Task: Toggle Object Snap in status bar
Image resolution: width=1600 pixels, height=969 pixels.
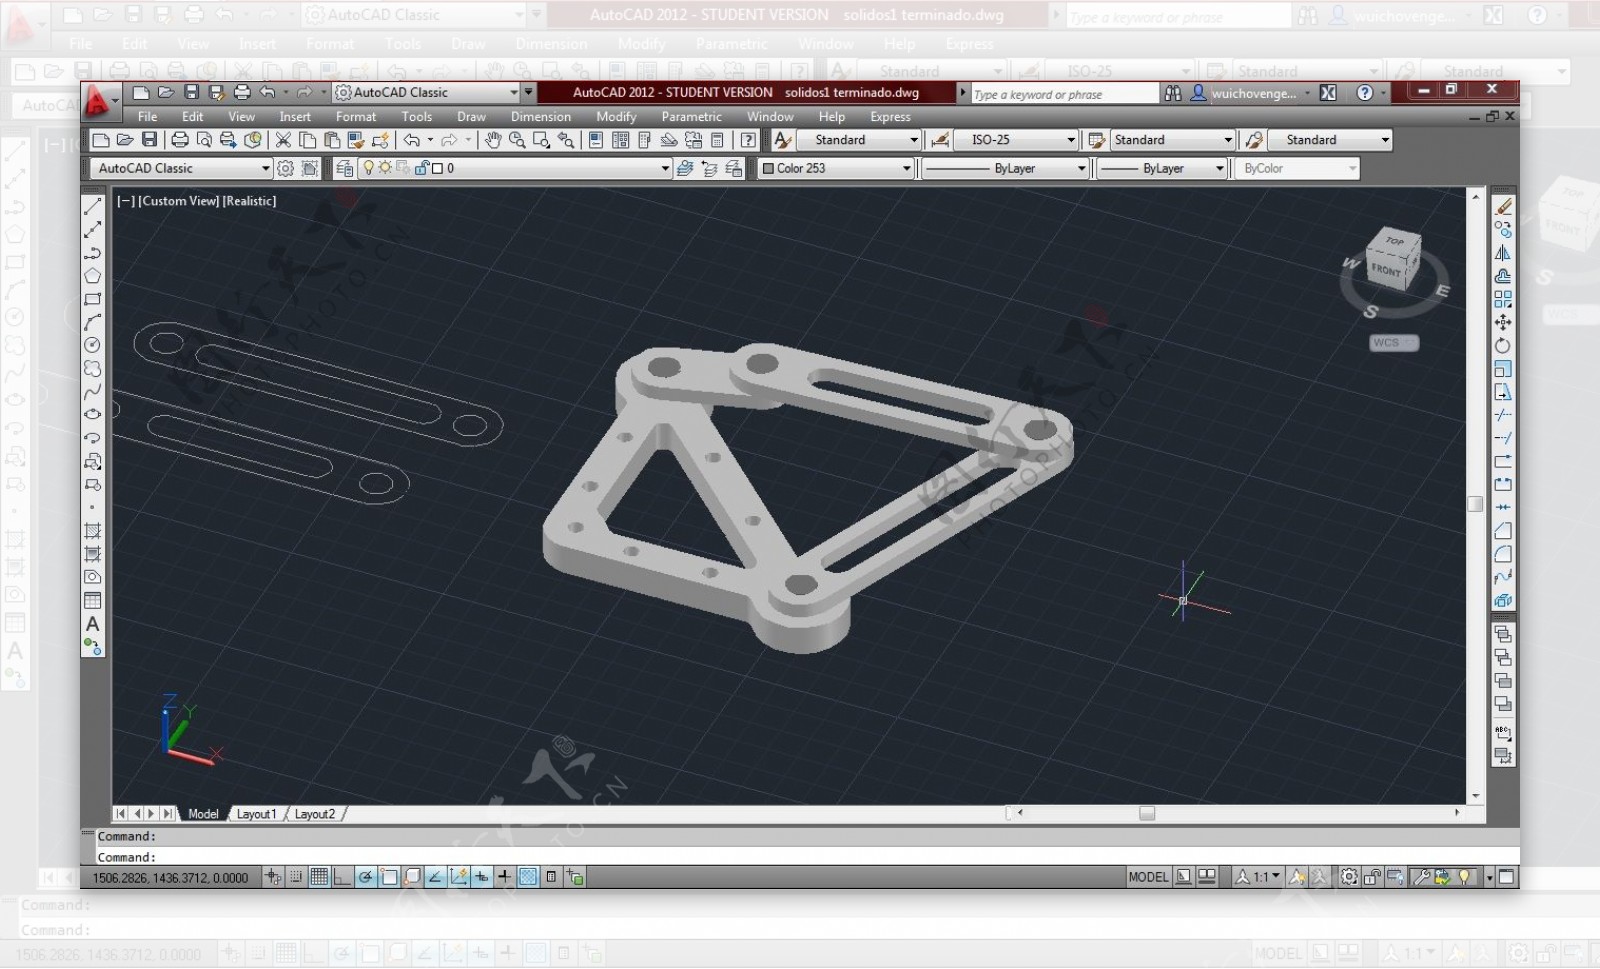Action: coord(389,877)
